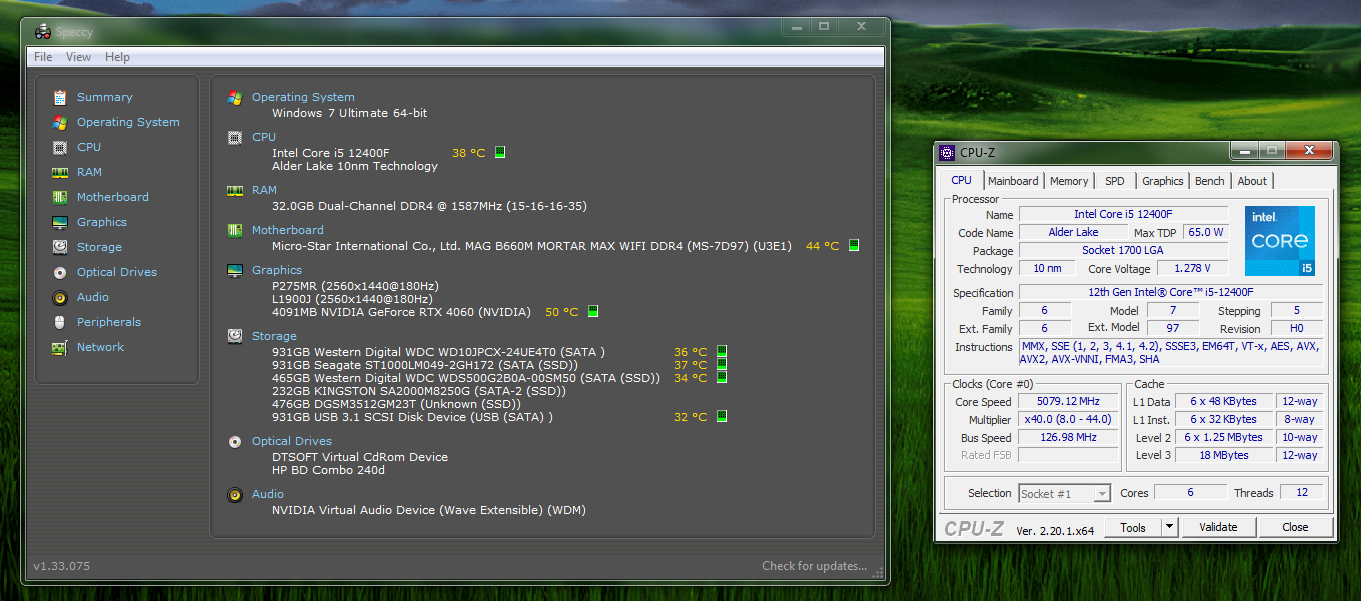Image resolution: width=1361 pixels, height=601 pixels.
Task: Switch to the Bench tab in CPU-Z
Action: 1210,181
